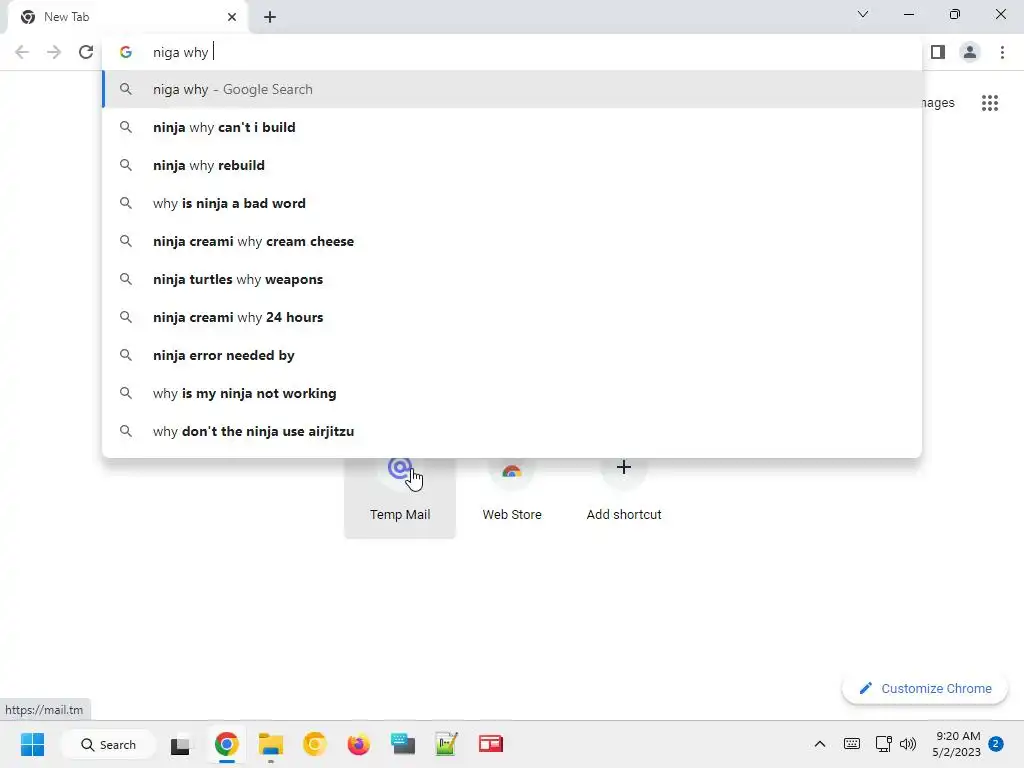Choose suggestion 'ninja creami why 24 hours'
The image size is (1024, 768).
click(x=512, y=317)
